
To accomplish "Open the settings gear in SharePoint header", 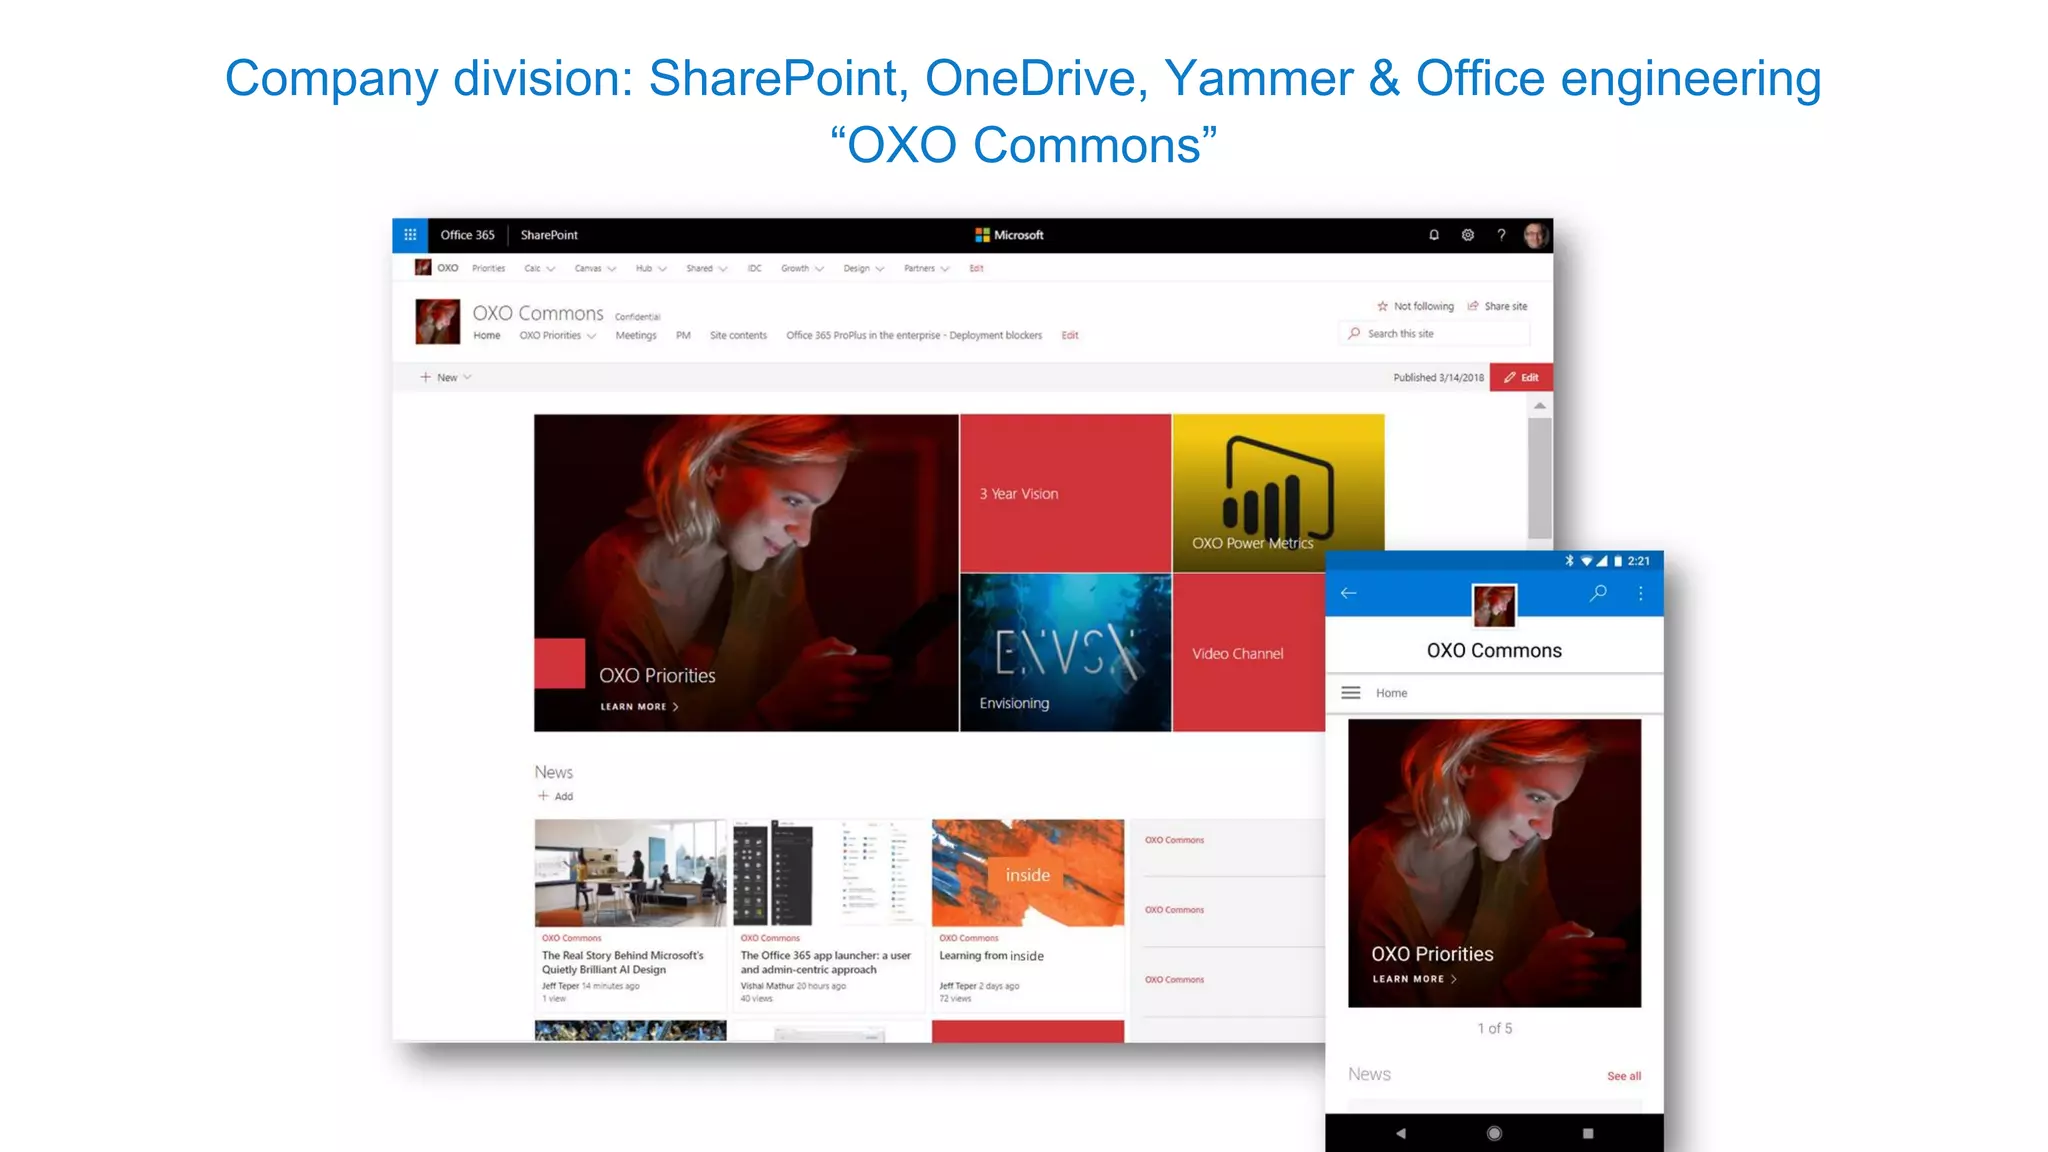I will coord(1468,235).
